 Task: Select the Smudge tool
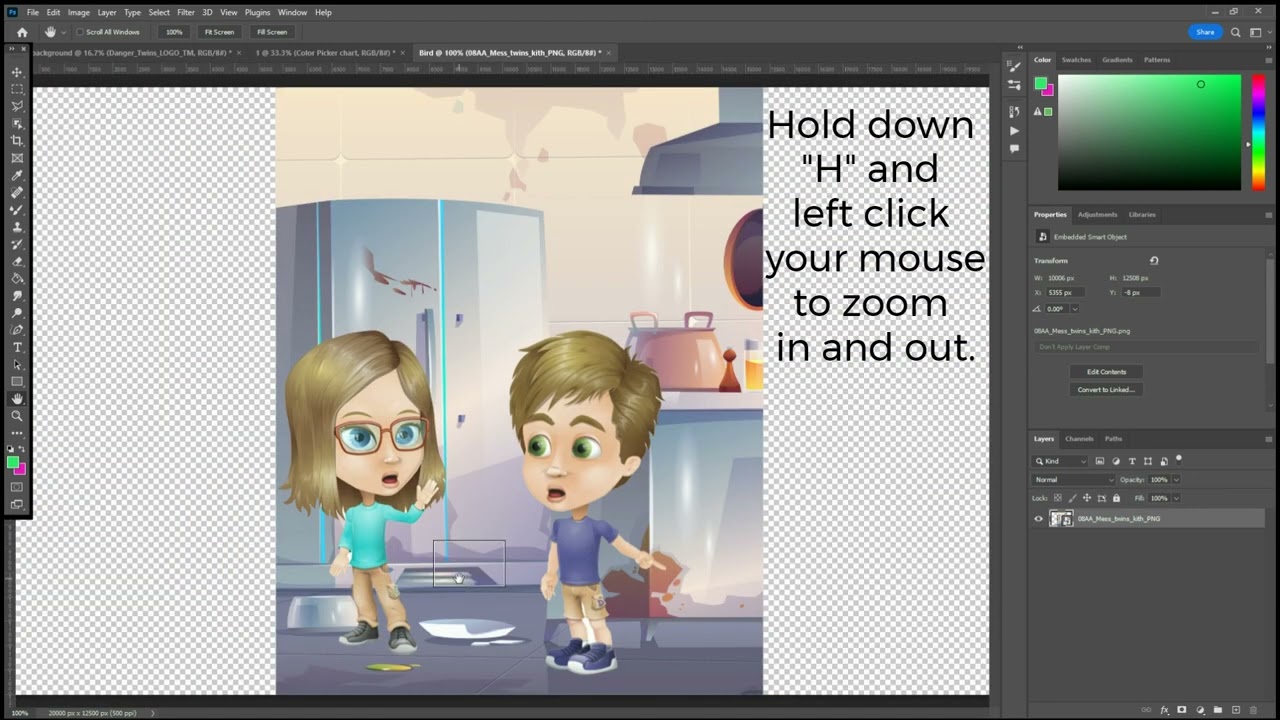(17, 296)
